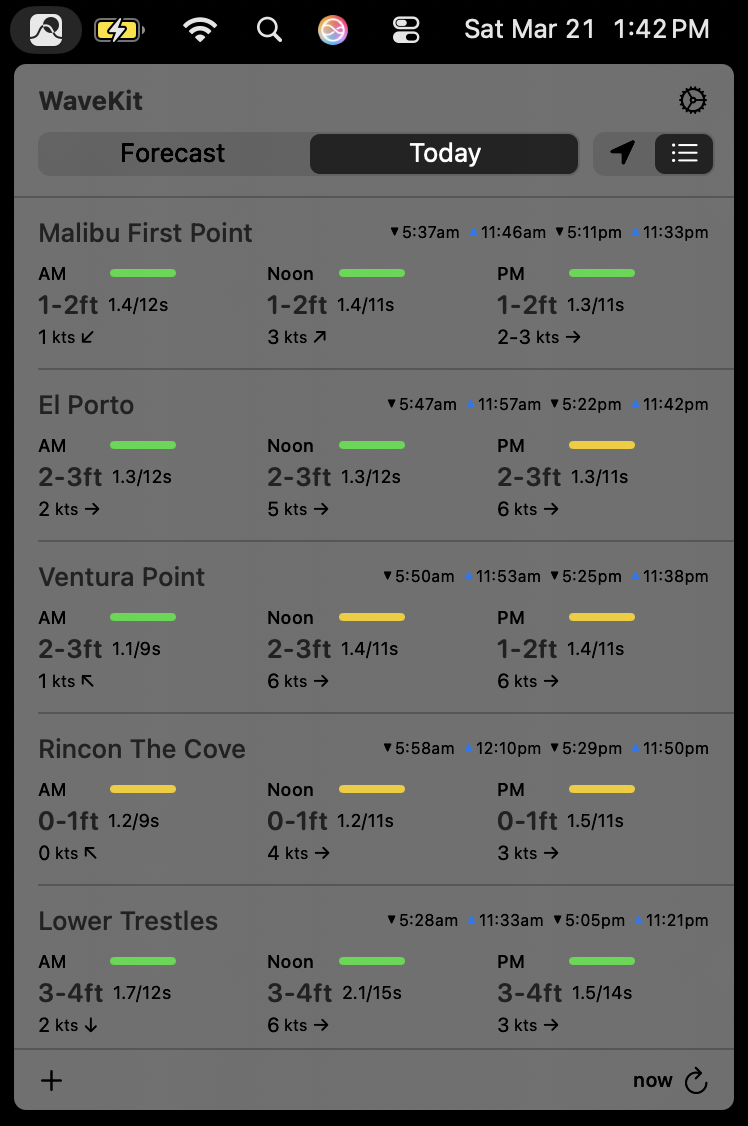Switch to the Forecast tab

coord(173,153)
